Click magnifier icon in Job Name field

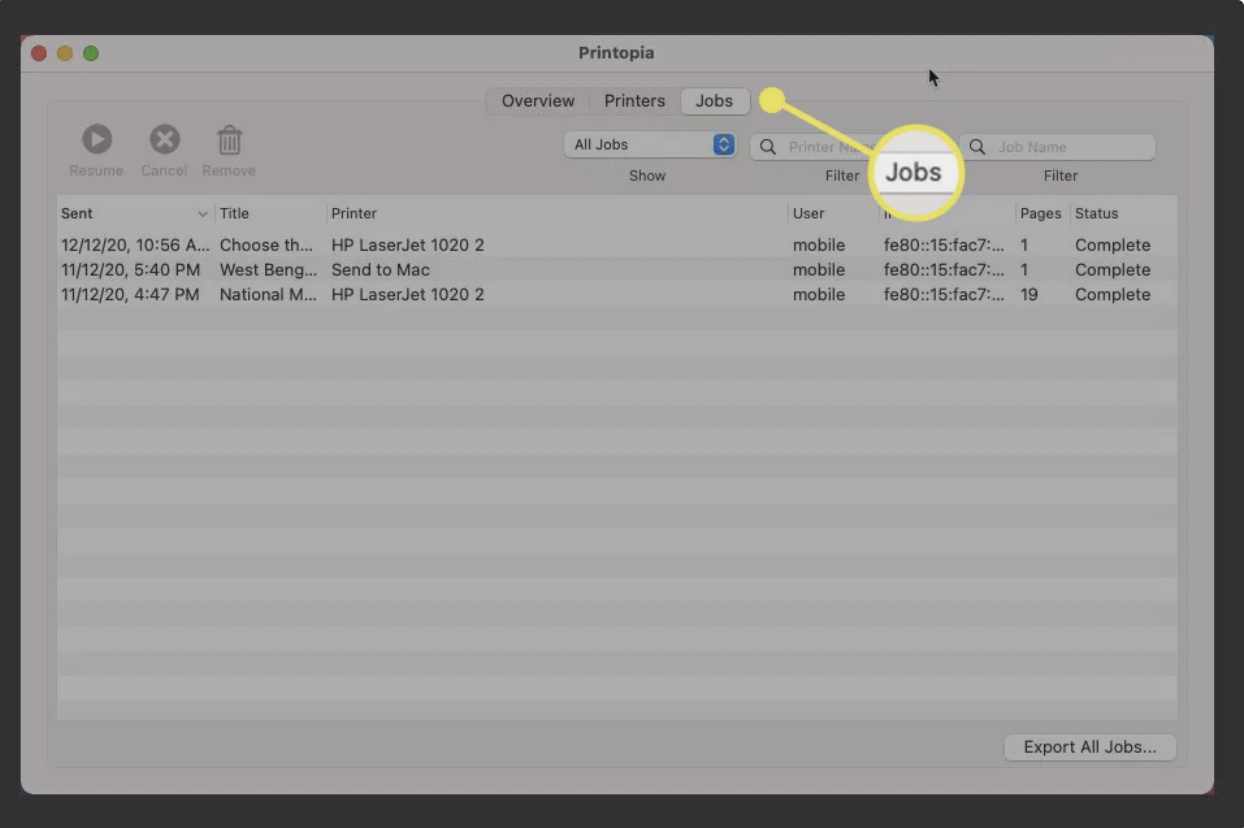point(978,147)
